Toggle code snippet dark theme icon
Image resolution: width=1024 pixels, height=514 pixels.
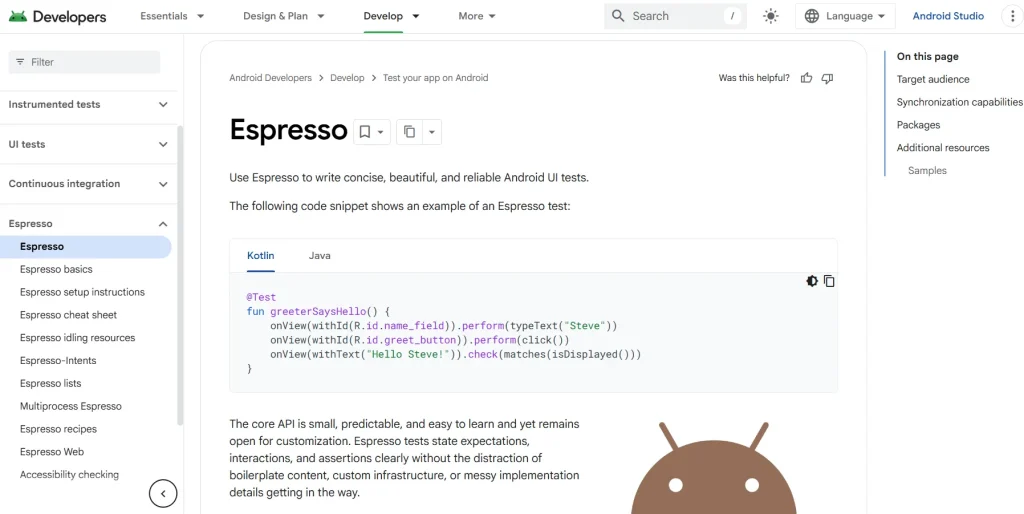(812, 281)
